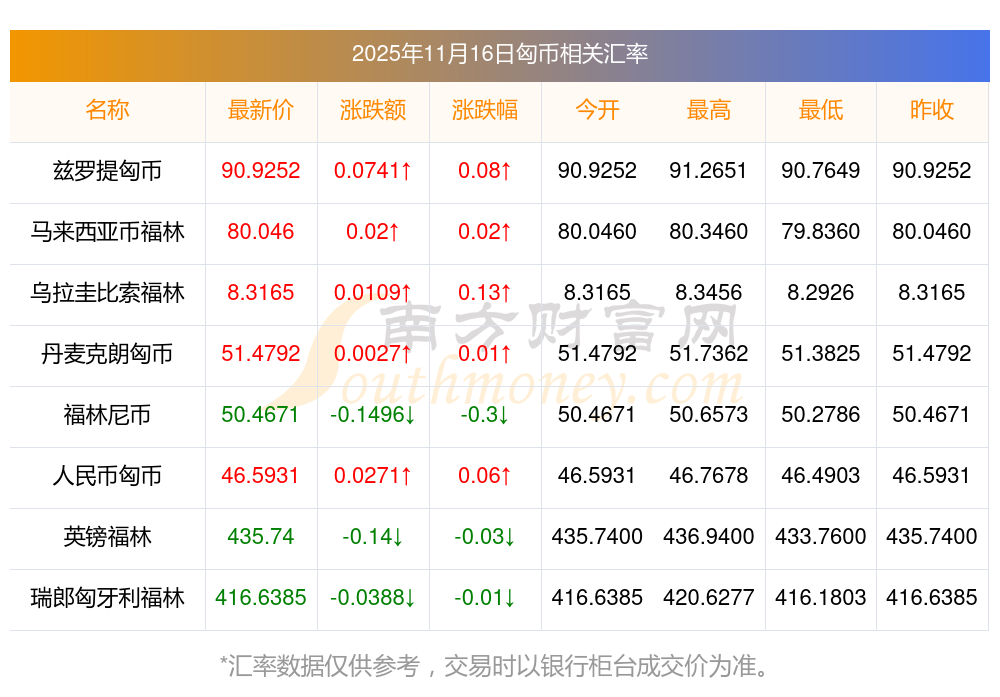Click the high value 80.3460

pyautogui.click(x=709, y=231)
